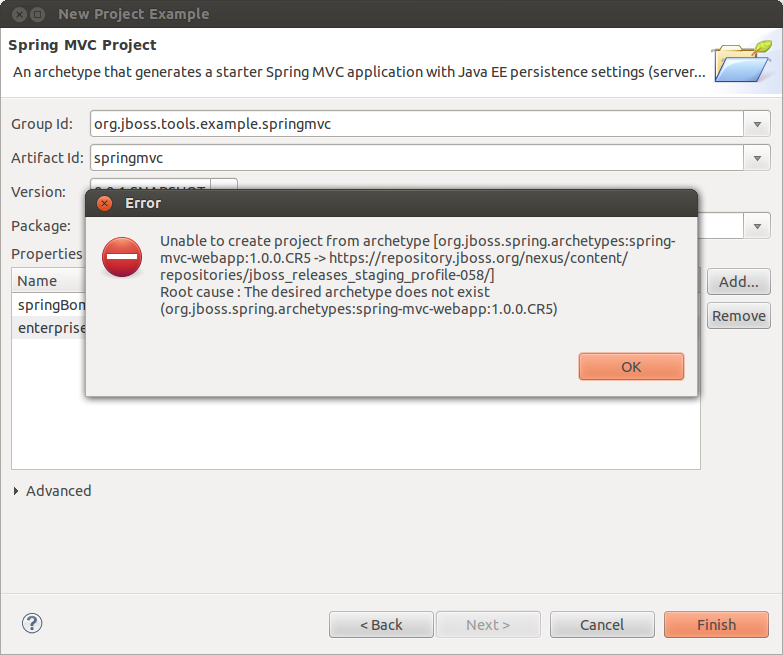Click the red error stop icon
This screenshot has width=783, height=655.
tap(122, 257)
